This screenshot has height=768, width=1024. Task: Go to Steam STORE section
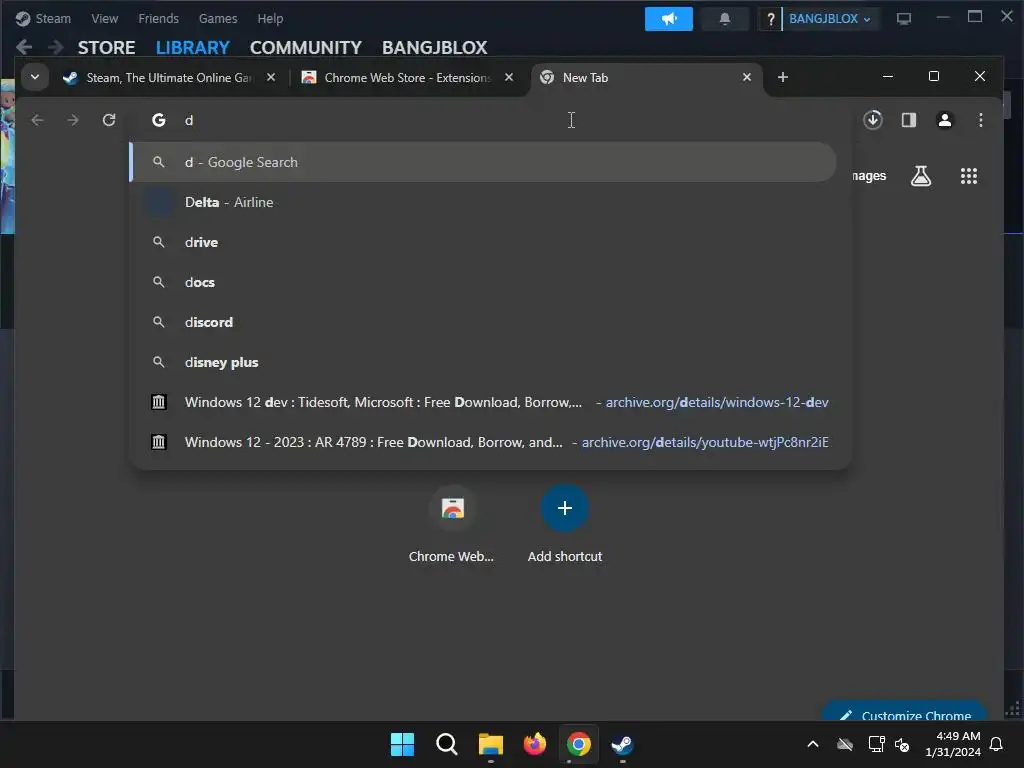pyautogui.click(x=106, y=48)
